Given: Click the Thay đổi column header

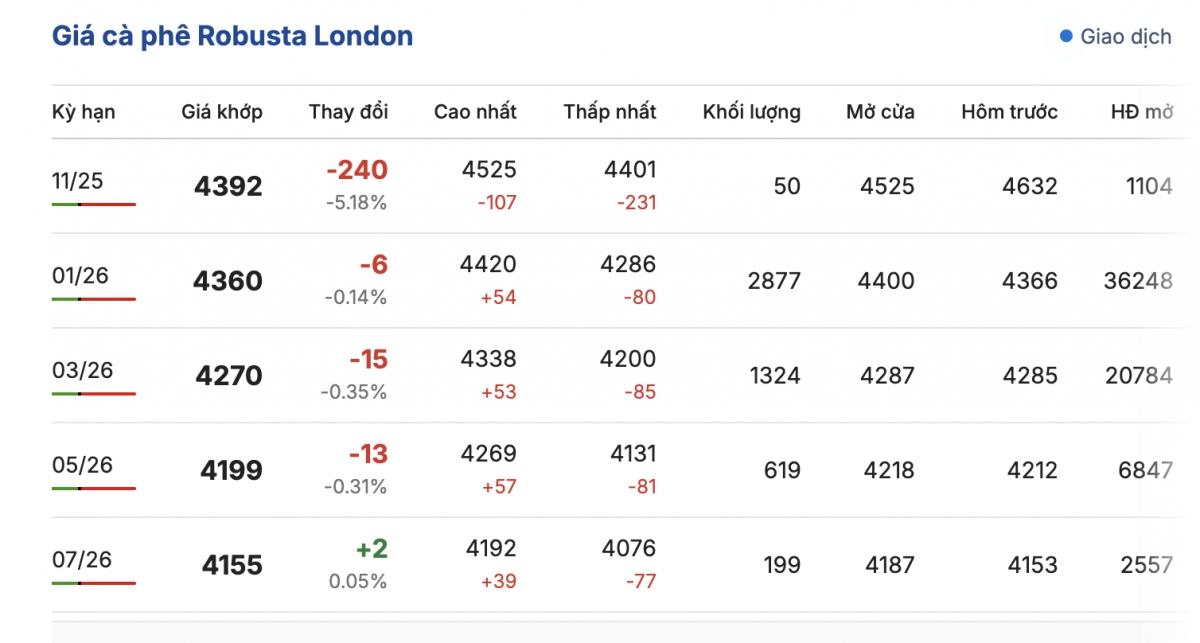Looking at the screenshot, I should click(x=348, y=112).
